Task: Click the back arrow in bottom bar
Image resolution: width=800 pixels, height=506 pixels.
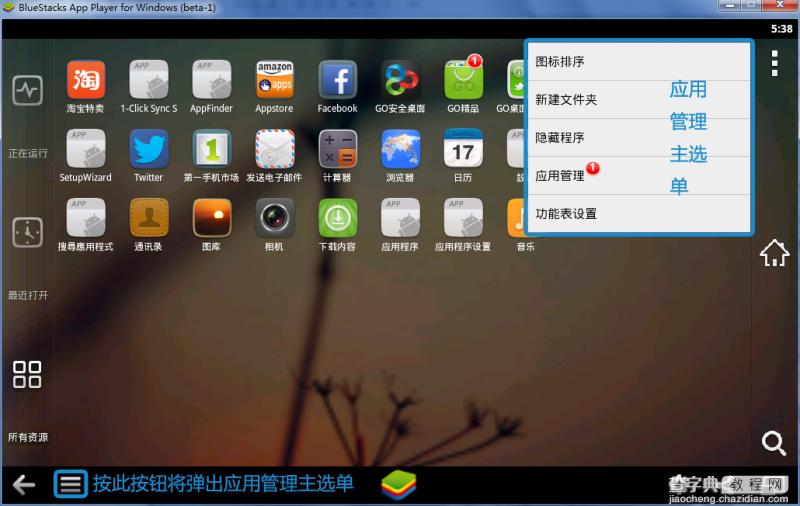Action: tap(24, 484)
